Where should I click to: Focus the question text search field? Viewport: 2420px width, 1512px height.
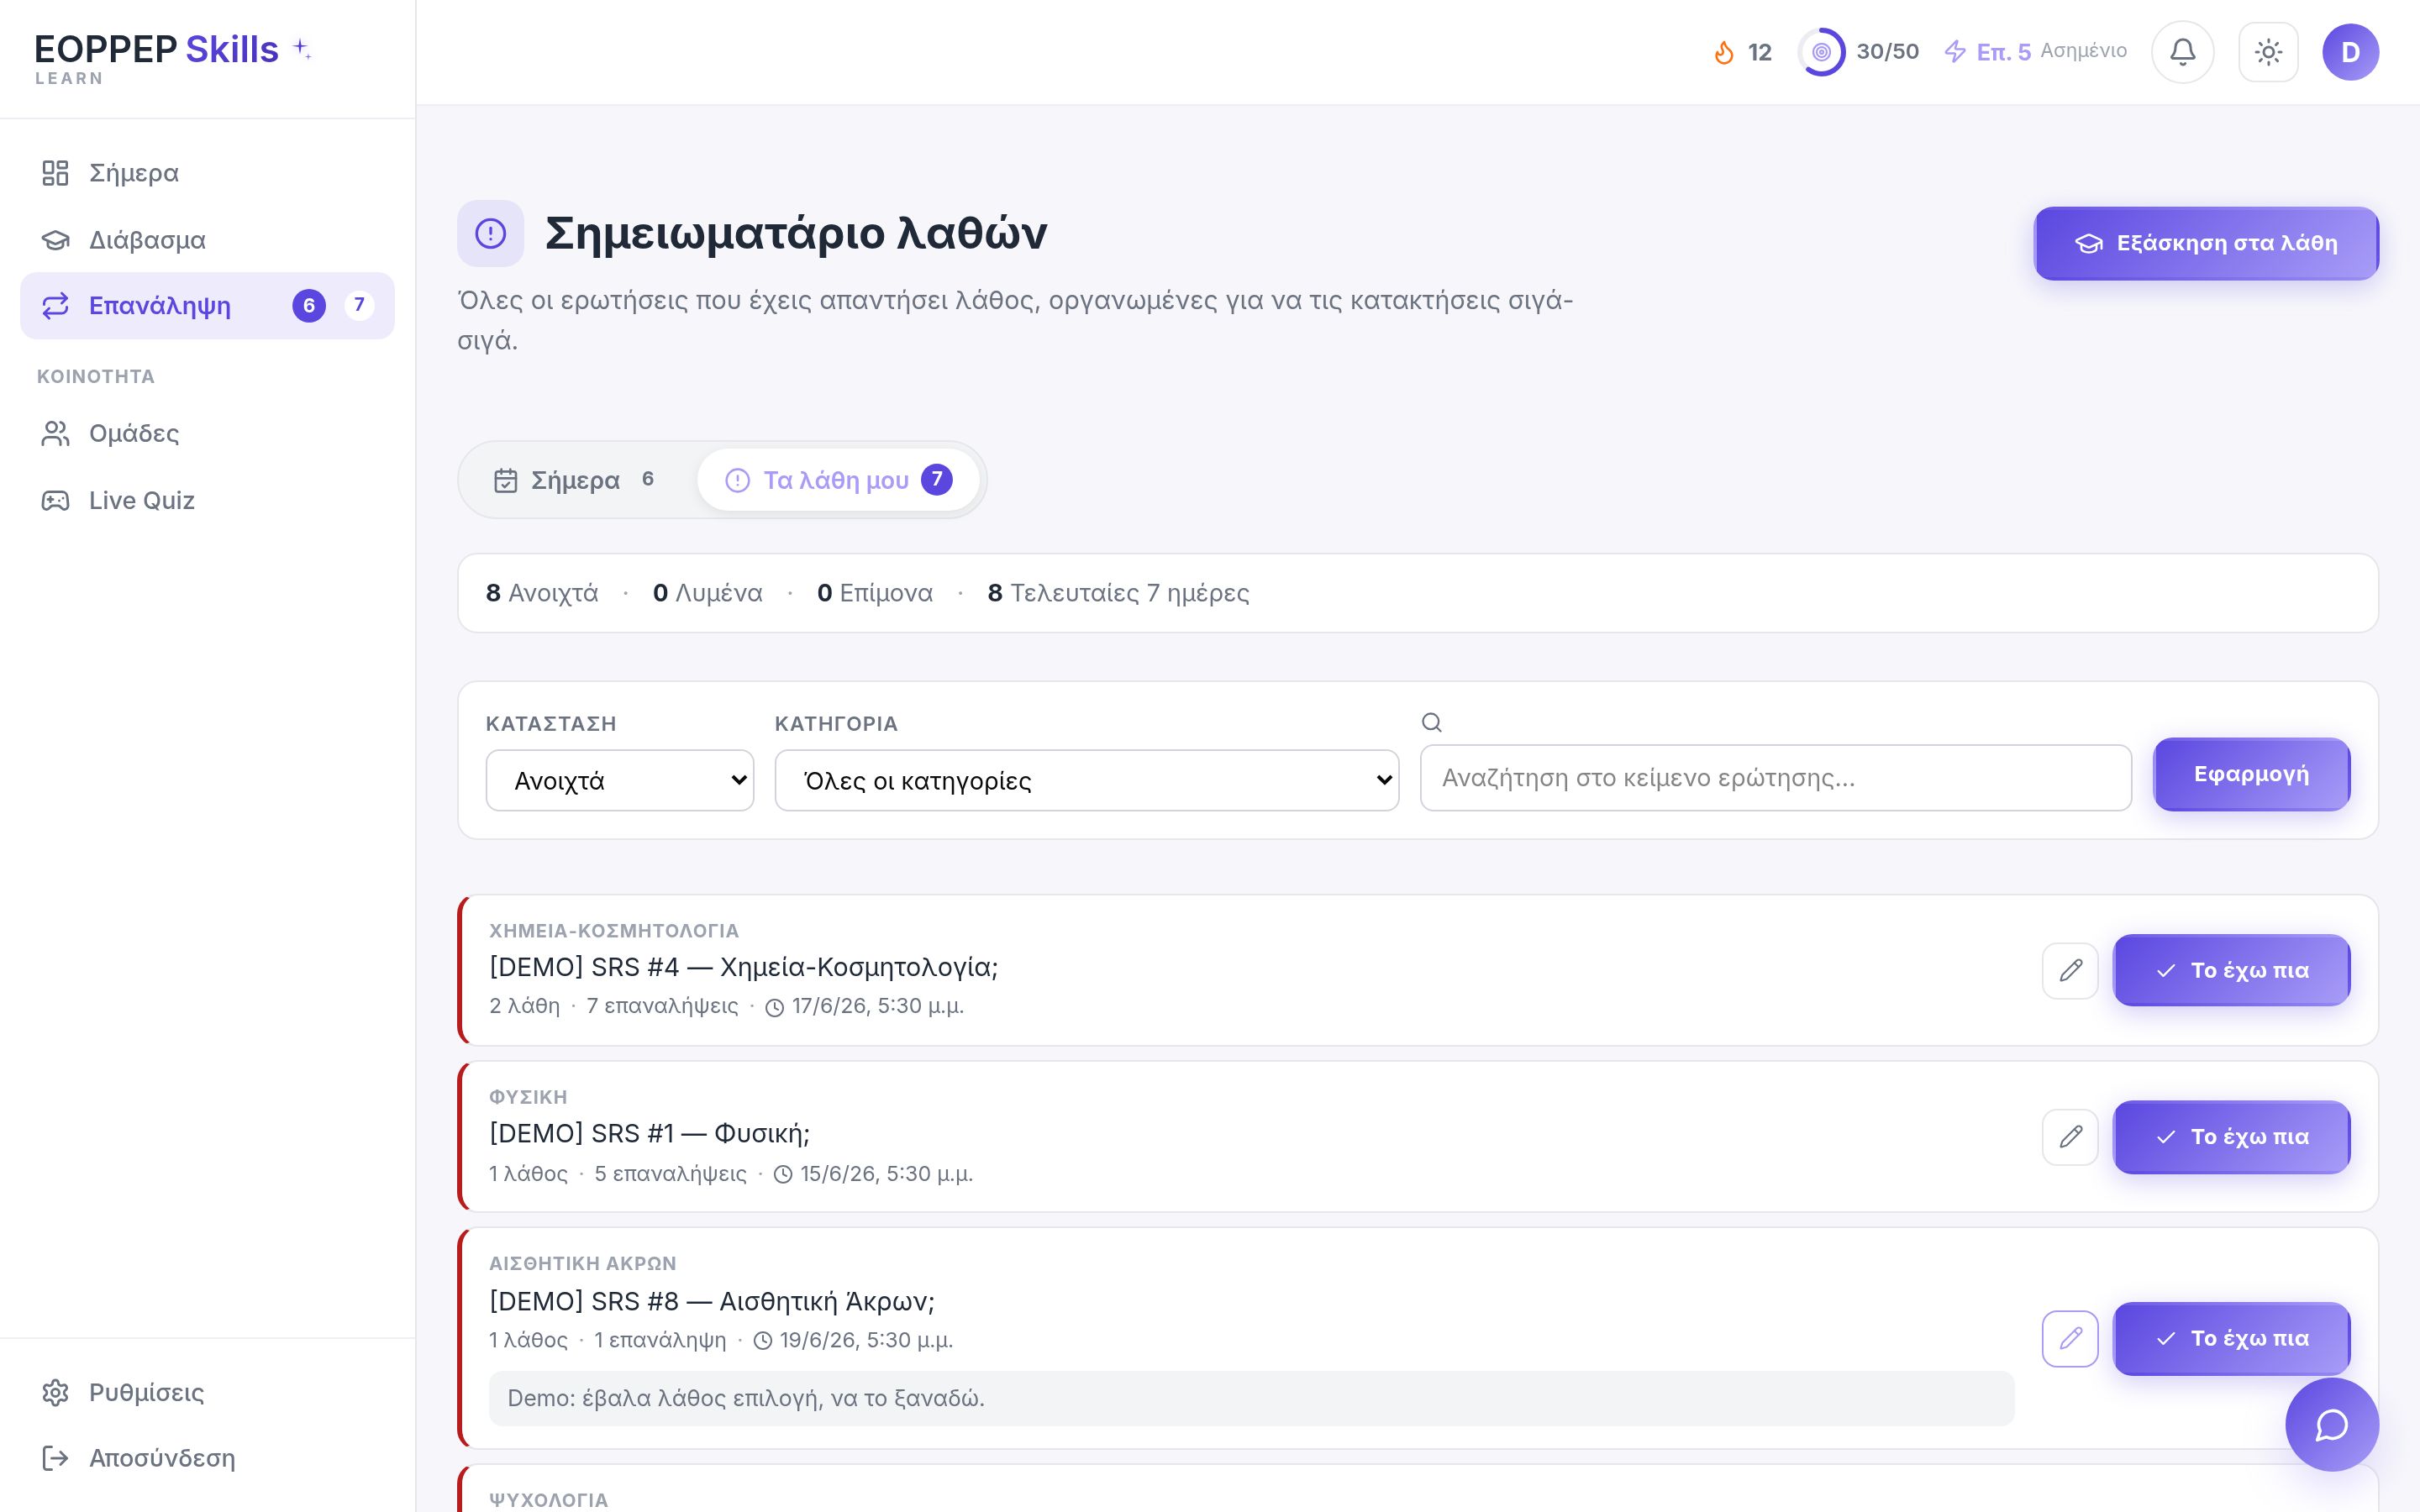click(x=1776, y=778)
